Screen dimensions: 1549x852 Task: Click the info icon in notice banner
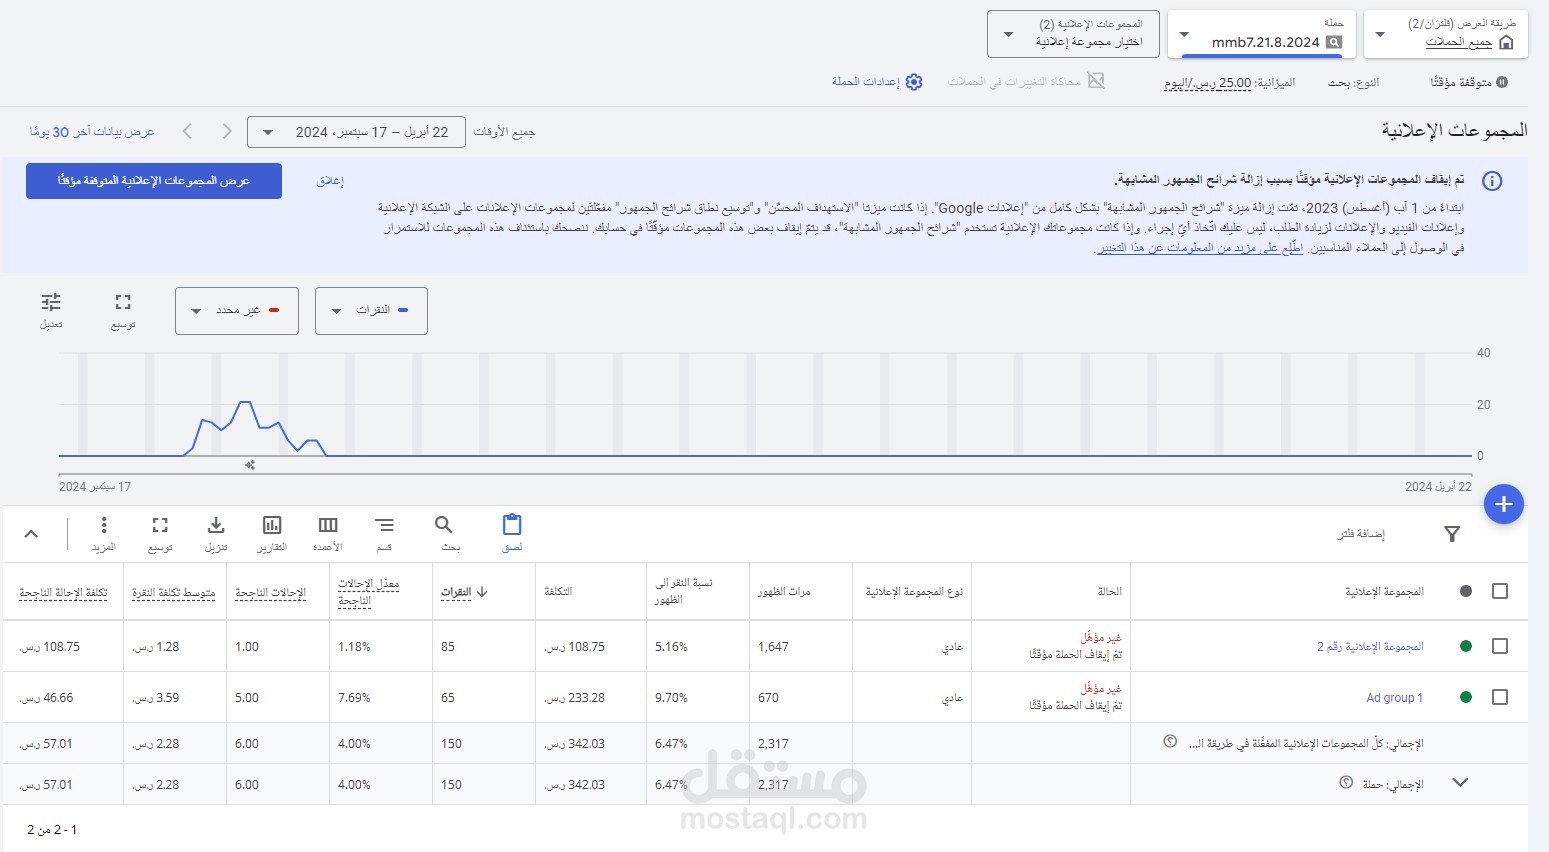(x=1492, y=181)
